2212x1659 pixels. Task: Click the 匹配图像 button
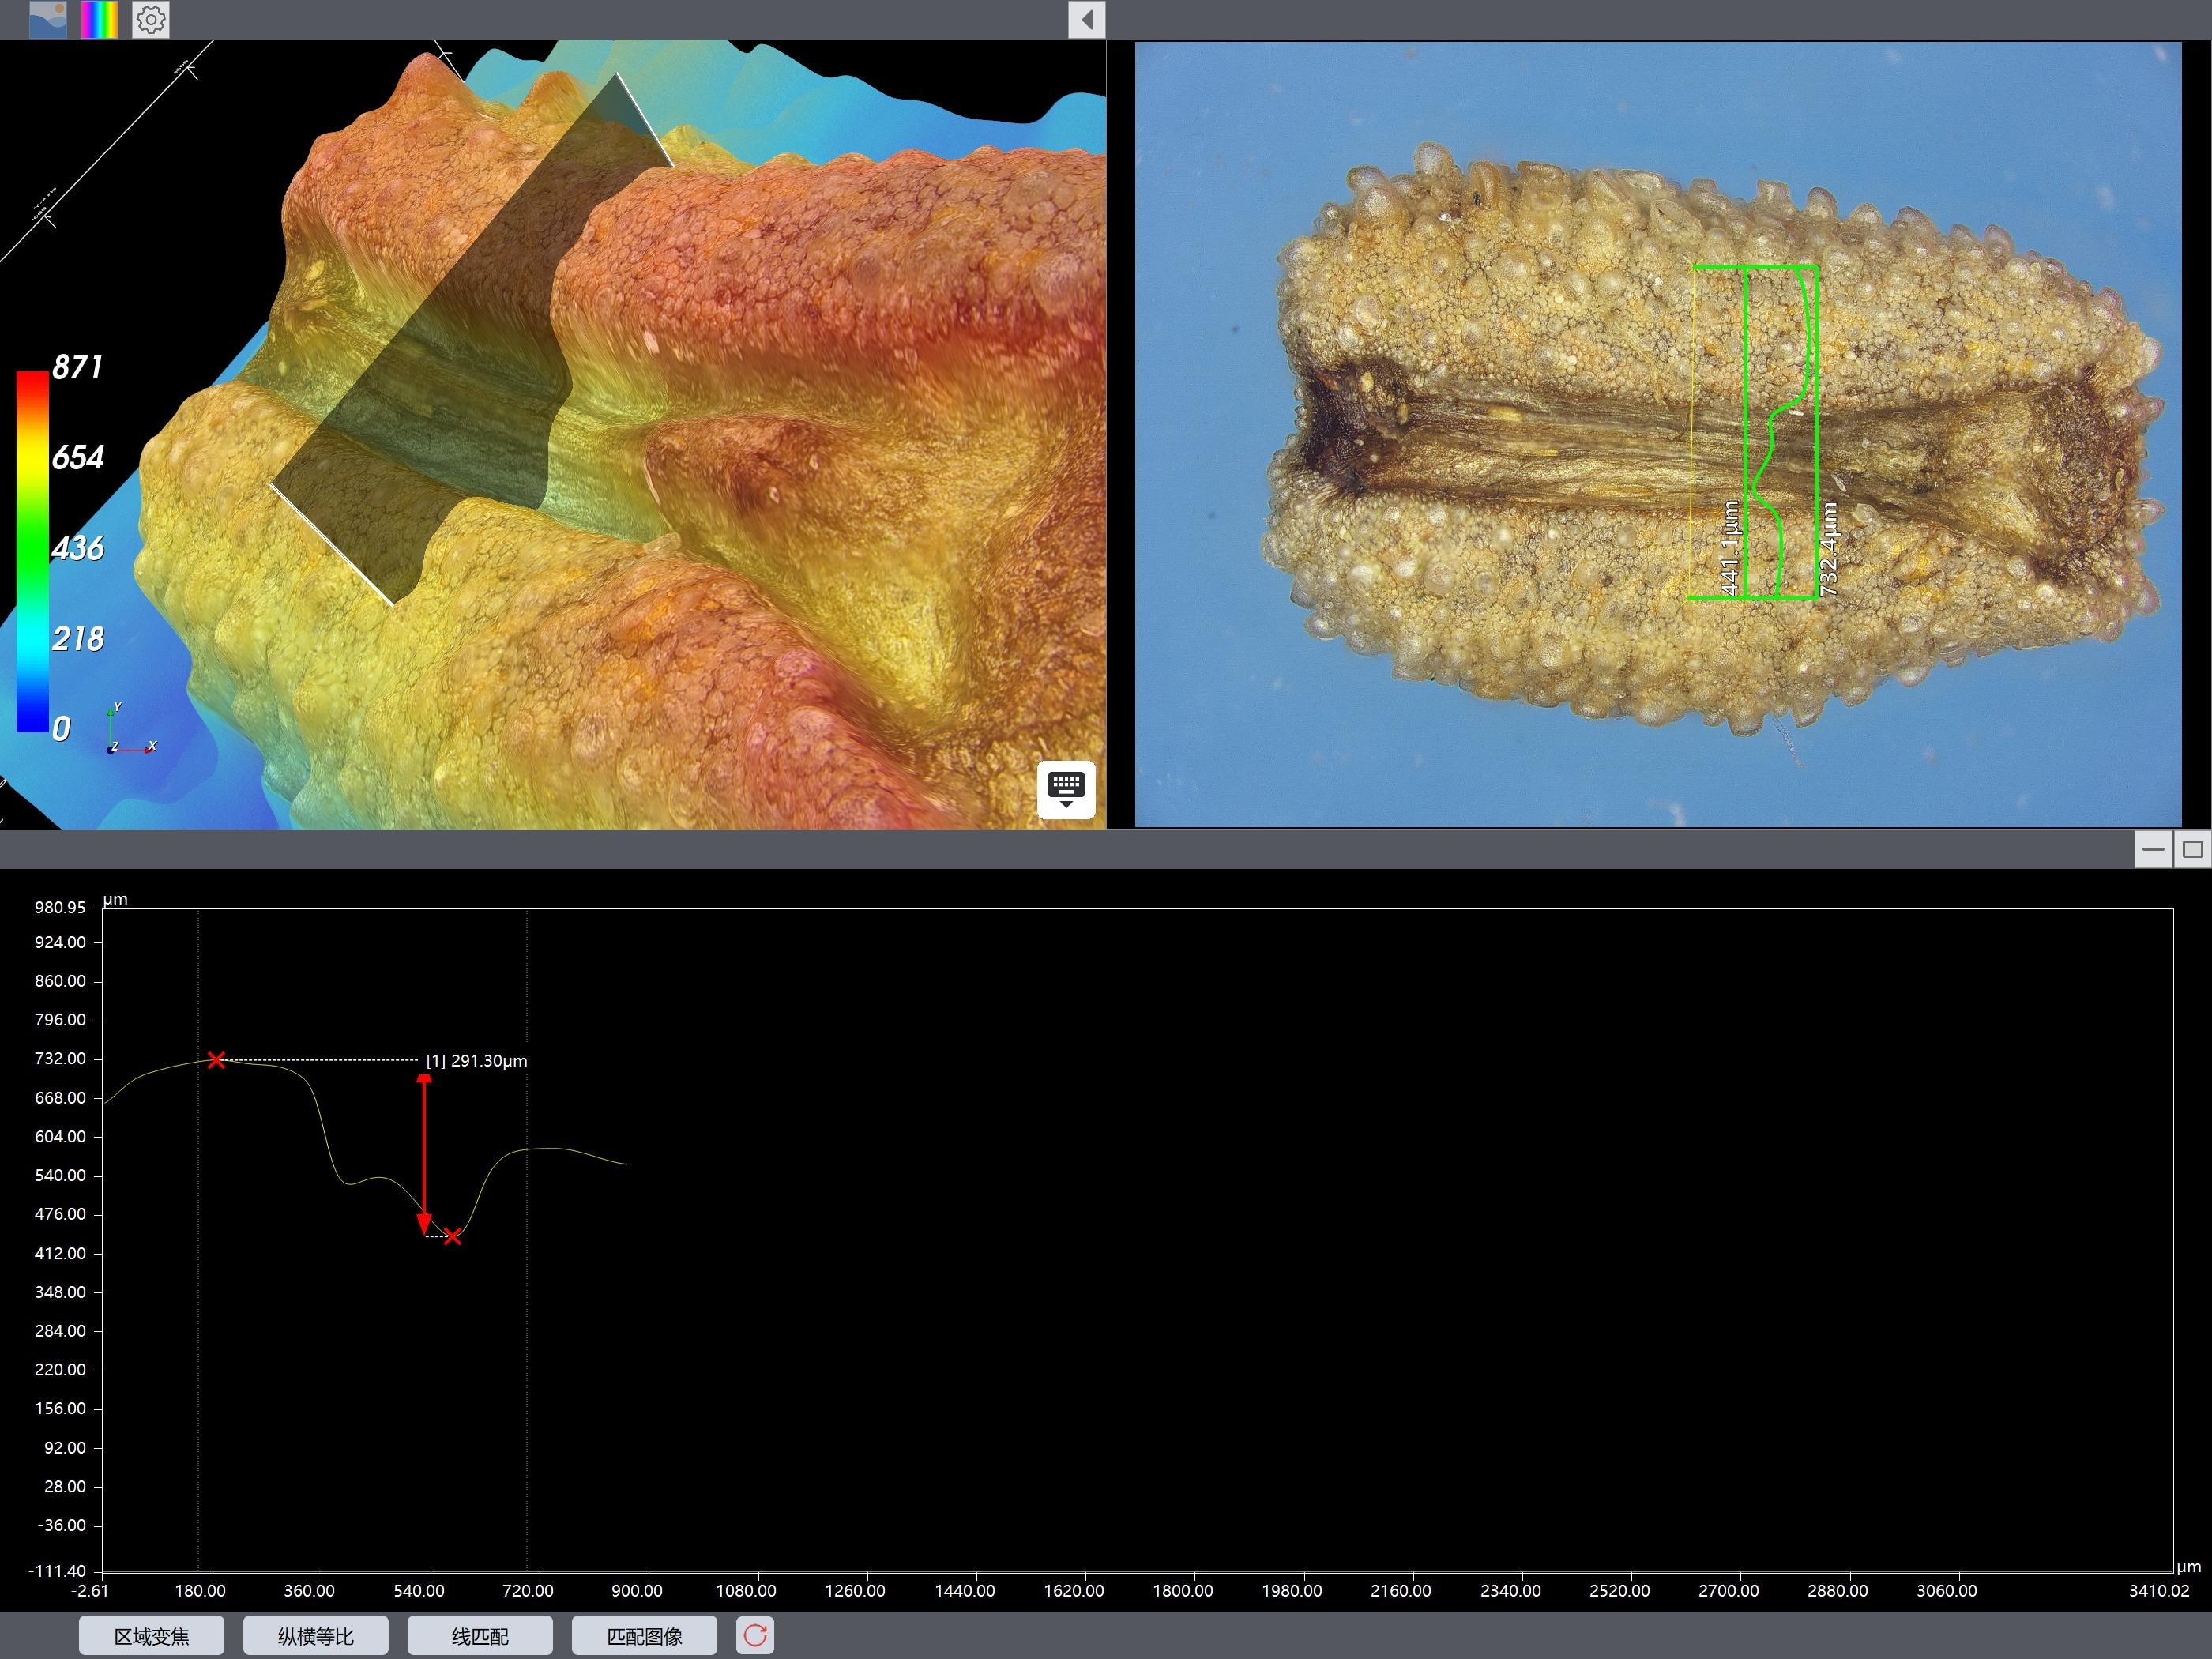coord(644,1636)
